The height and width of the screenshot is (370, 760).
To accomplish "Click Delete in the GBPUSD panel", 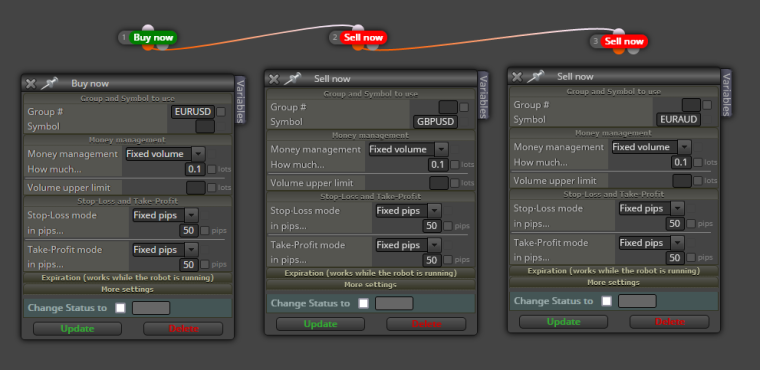I will [x=427, y=324].
